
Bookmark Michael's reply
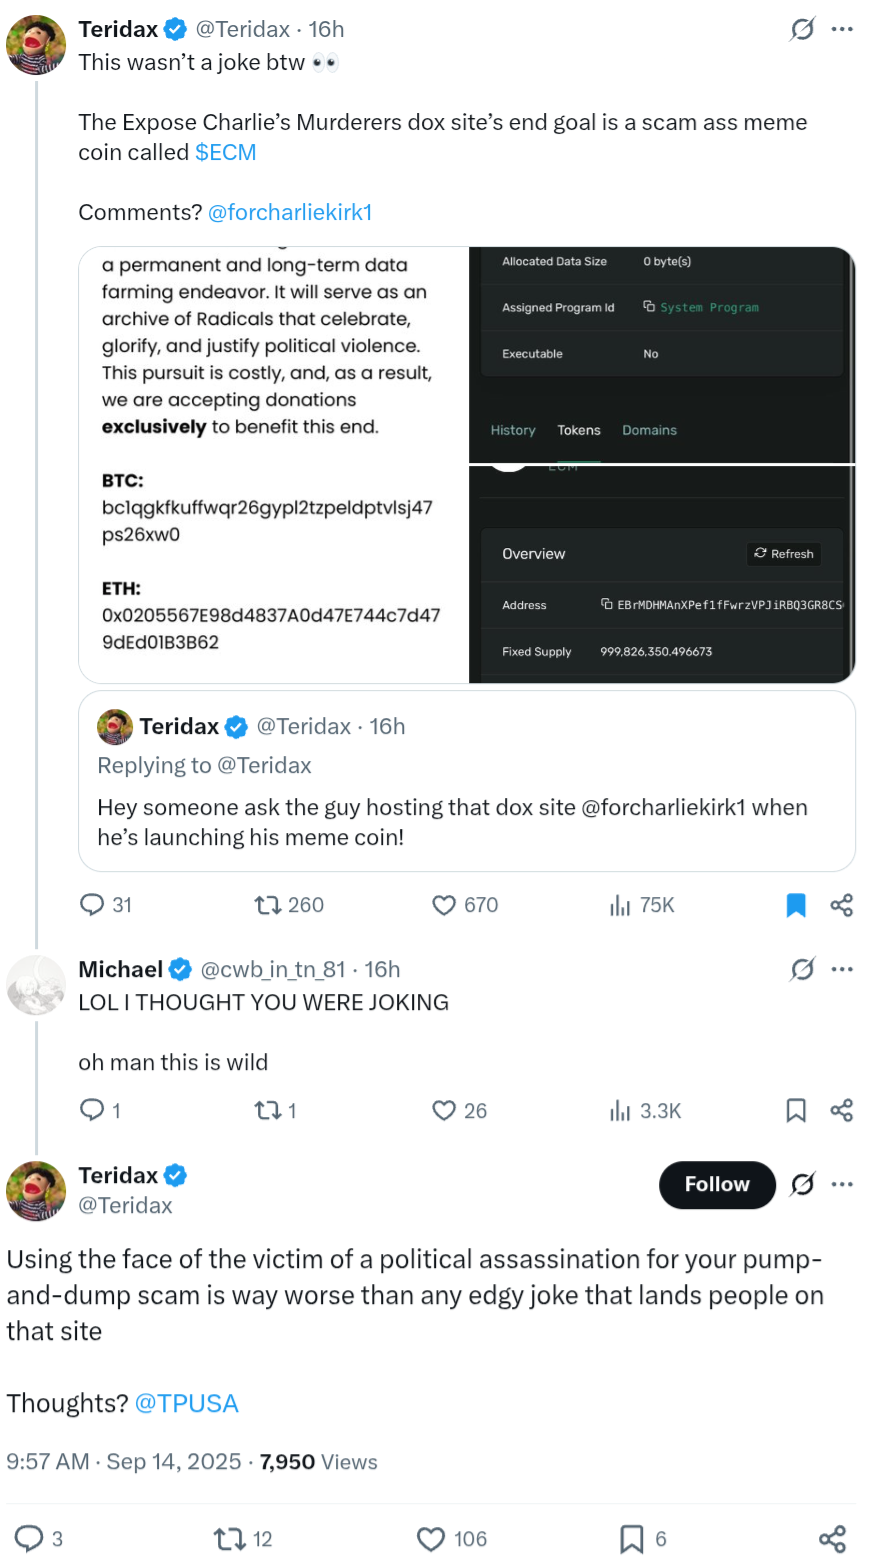(796, 1110)
